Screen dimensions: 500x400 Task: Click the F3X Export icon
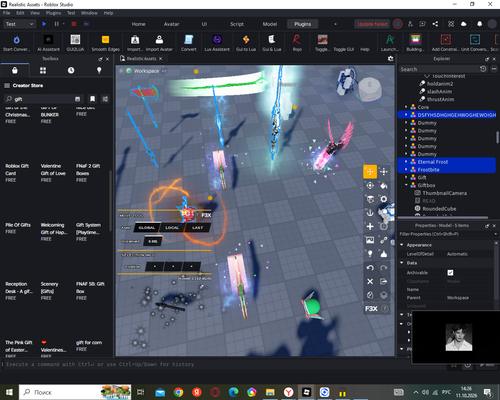coord(384,281)
